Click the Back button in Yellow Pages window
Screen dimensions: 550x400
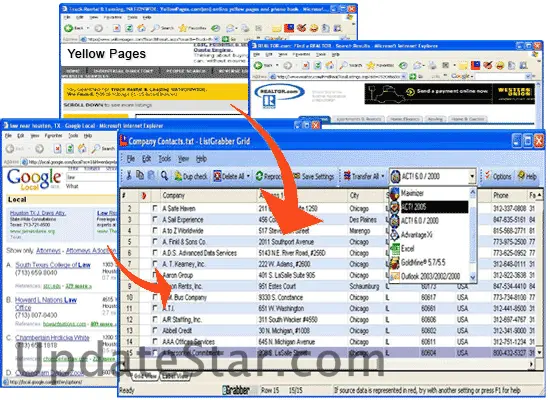tap(74, 28)
